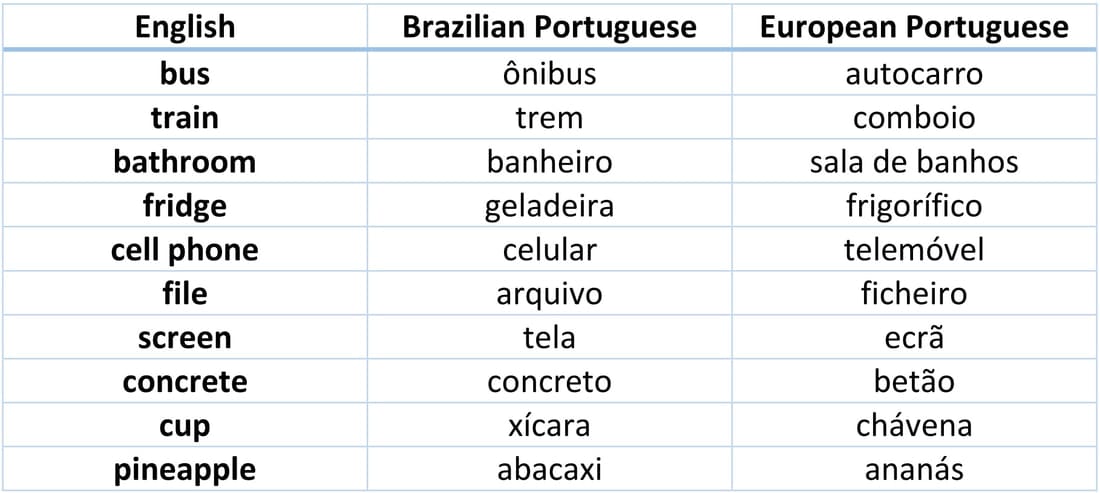The height and width of the screenshot is (493, 1100).
Task: Click the banheiro cell
Action: point(549,162)
